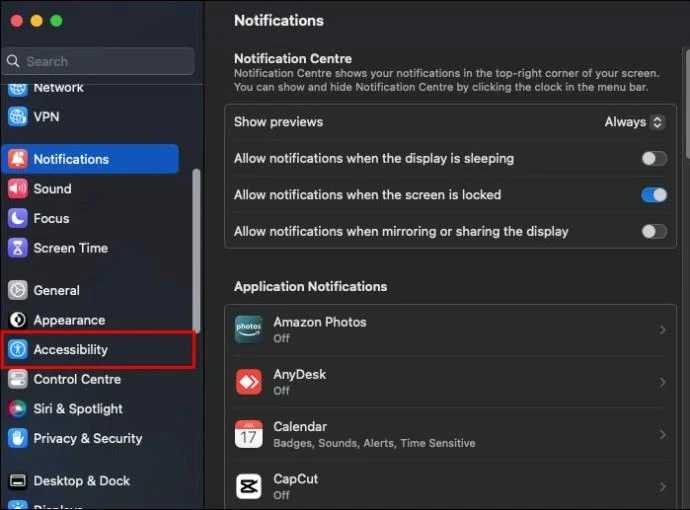Open AnyDesk notification settings
The width and height of the screenshot is (690, 510).
point(450,382)
